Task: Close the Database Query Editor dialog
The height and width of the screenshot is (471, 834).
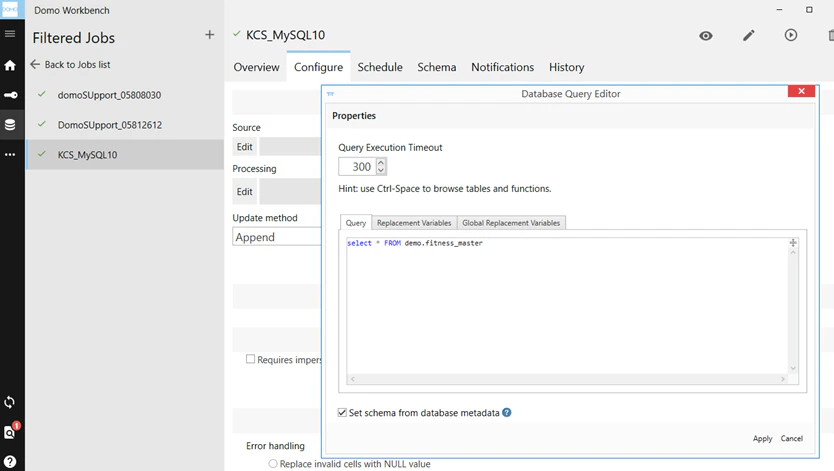Action: [802, 91]
